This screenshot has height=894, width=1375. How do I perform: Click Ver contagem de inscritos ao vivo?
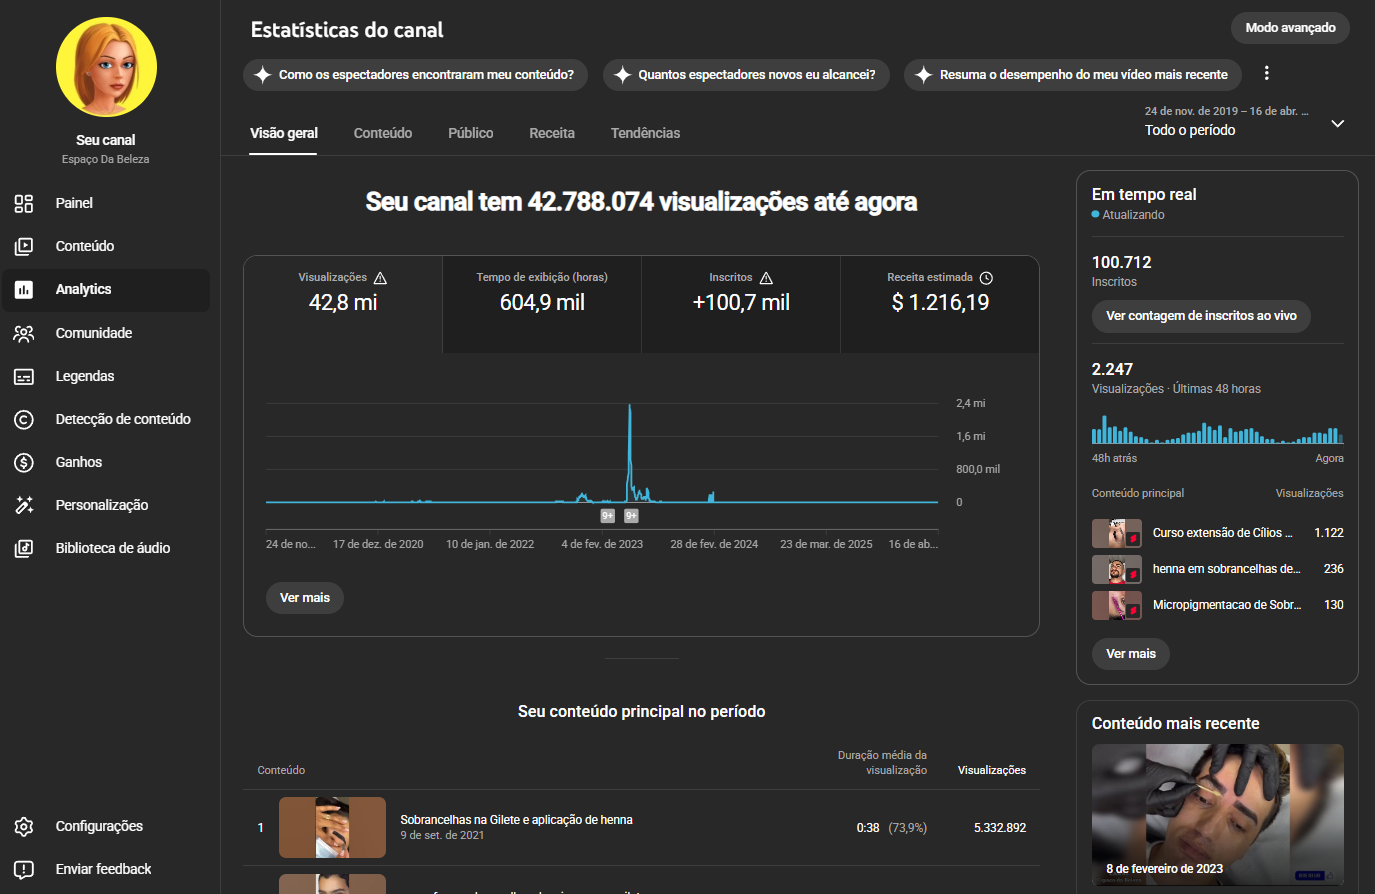tap(1200, 316)
